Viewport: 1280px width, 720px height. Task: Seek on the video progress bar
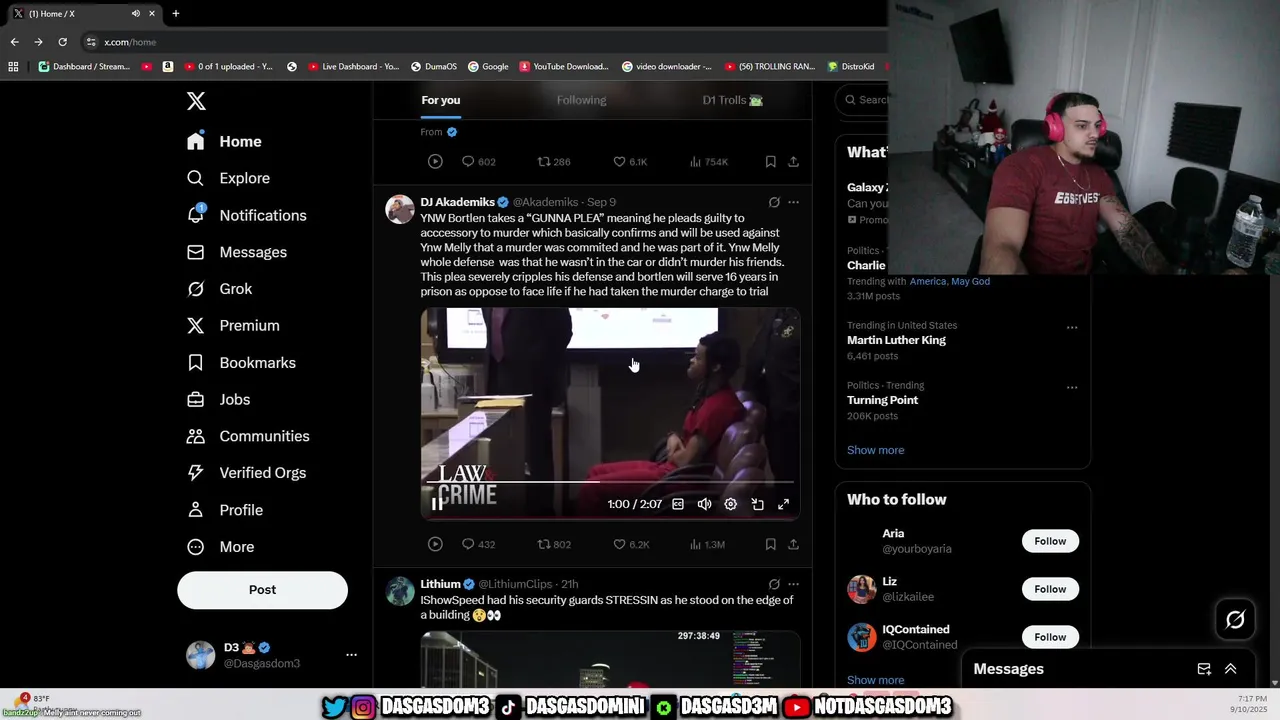click(610, 482)
